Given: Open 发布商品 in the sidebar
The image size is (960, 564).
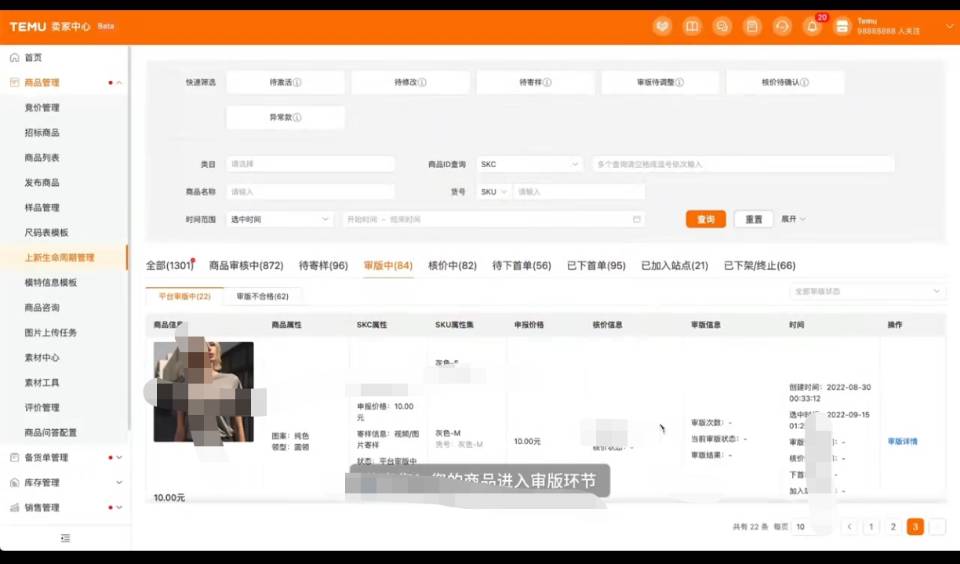Looking at the screenshot, I should [x=42, y=182].
